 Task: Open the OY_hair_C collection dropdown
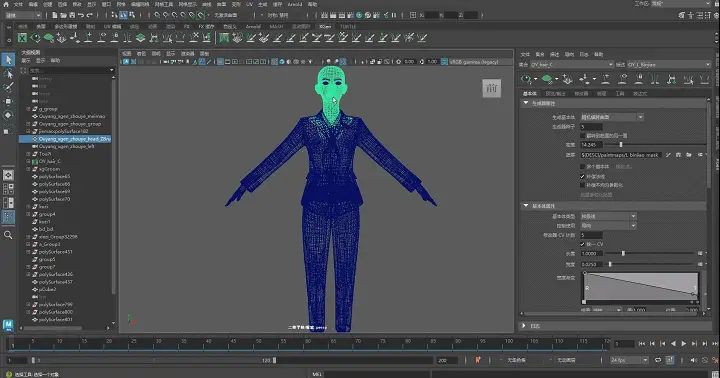[x=572, y=65]
